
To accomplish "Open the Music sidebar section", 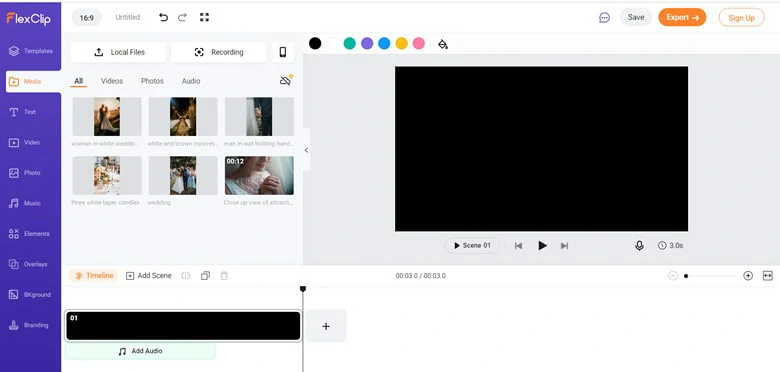I will [24, 203].
